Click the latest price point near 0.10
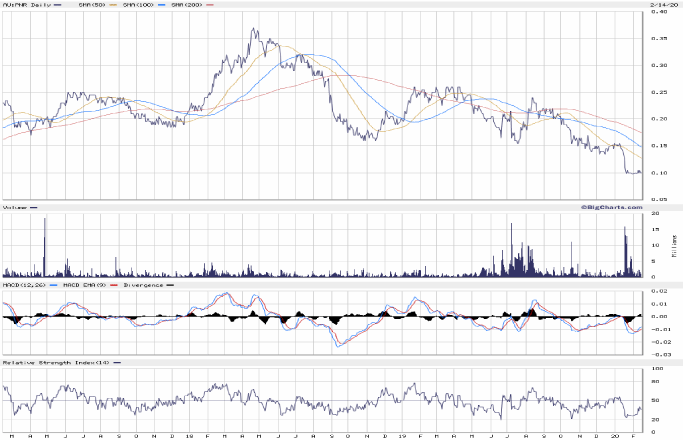Viewport: 683px width, 441px height. coord(639,173)
